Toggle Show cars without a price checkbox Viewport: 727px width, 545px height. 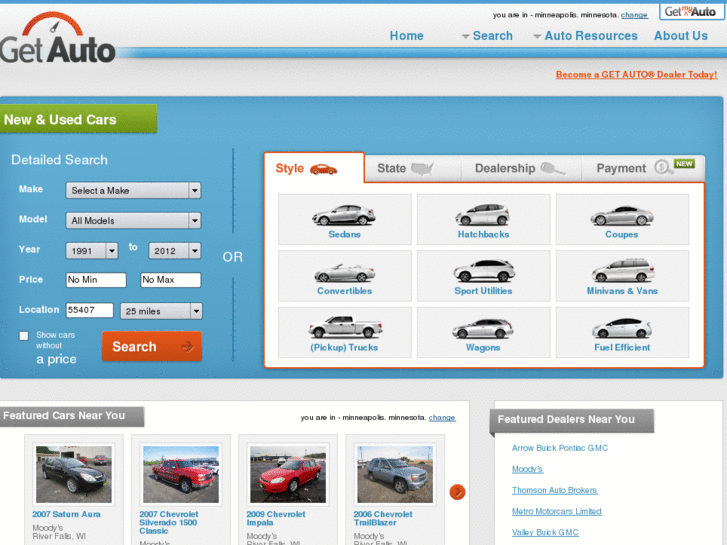[x=24, y=336]
